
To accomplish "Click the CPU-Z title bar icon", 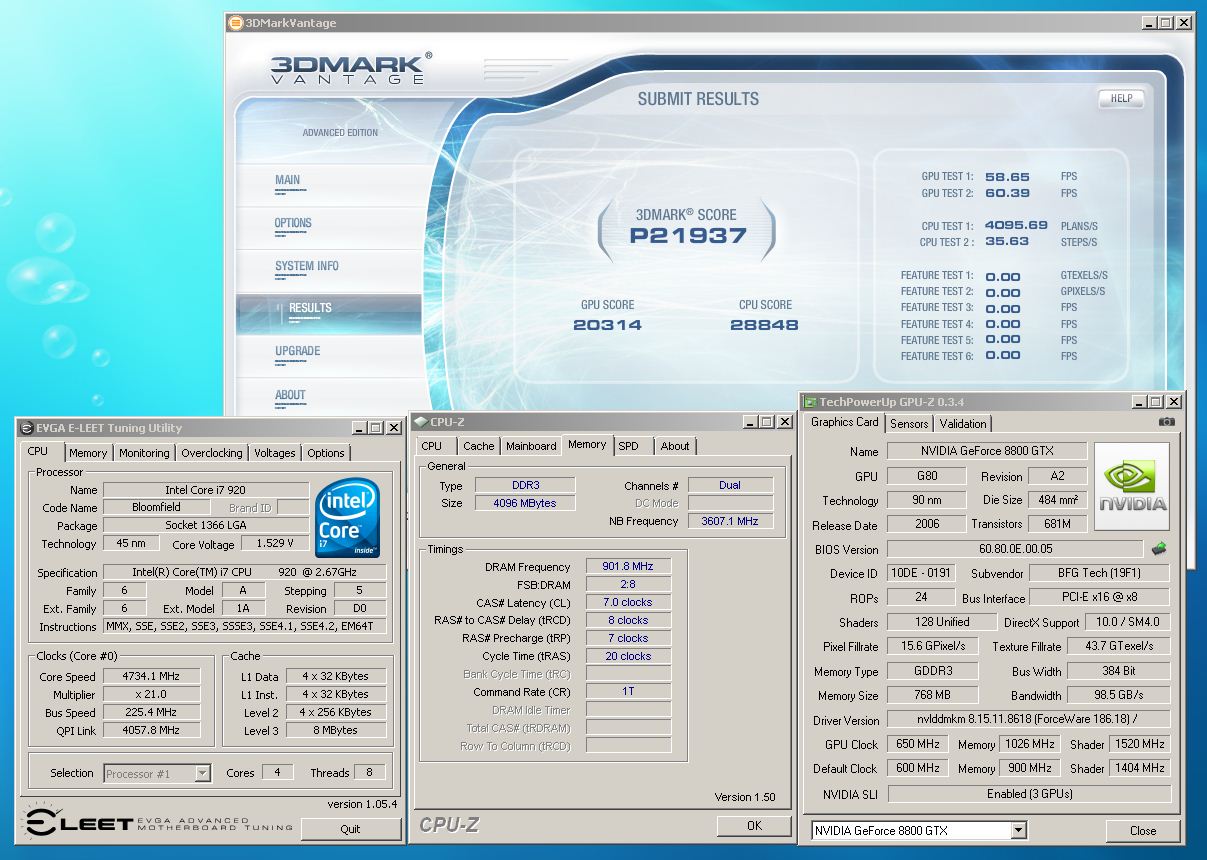I will (x=421, y=422).
